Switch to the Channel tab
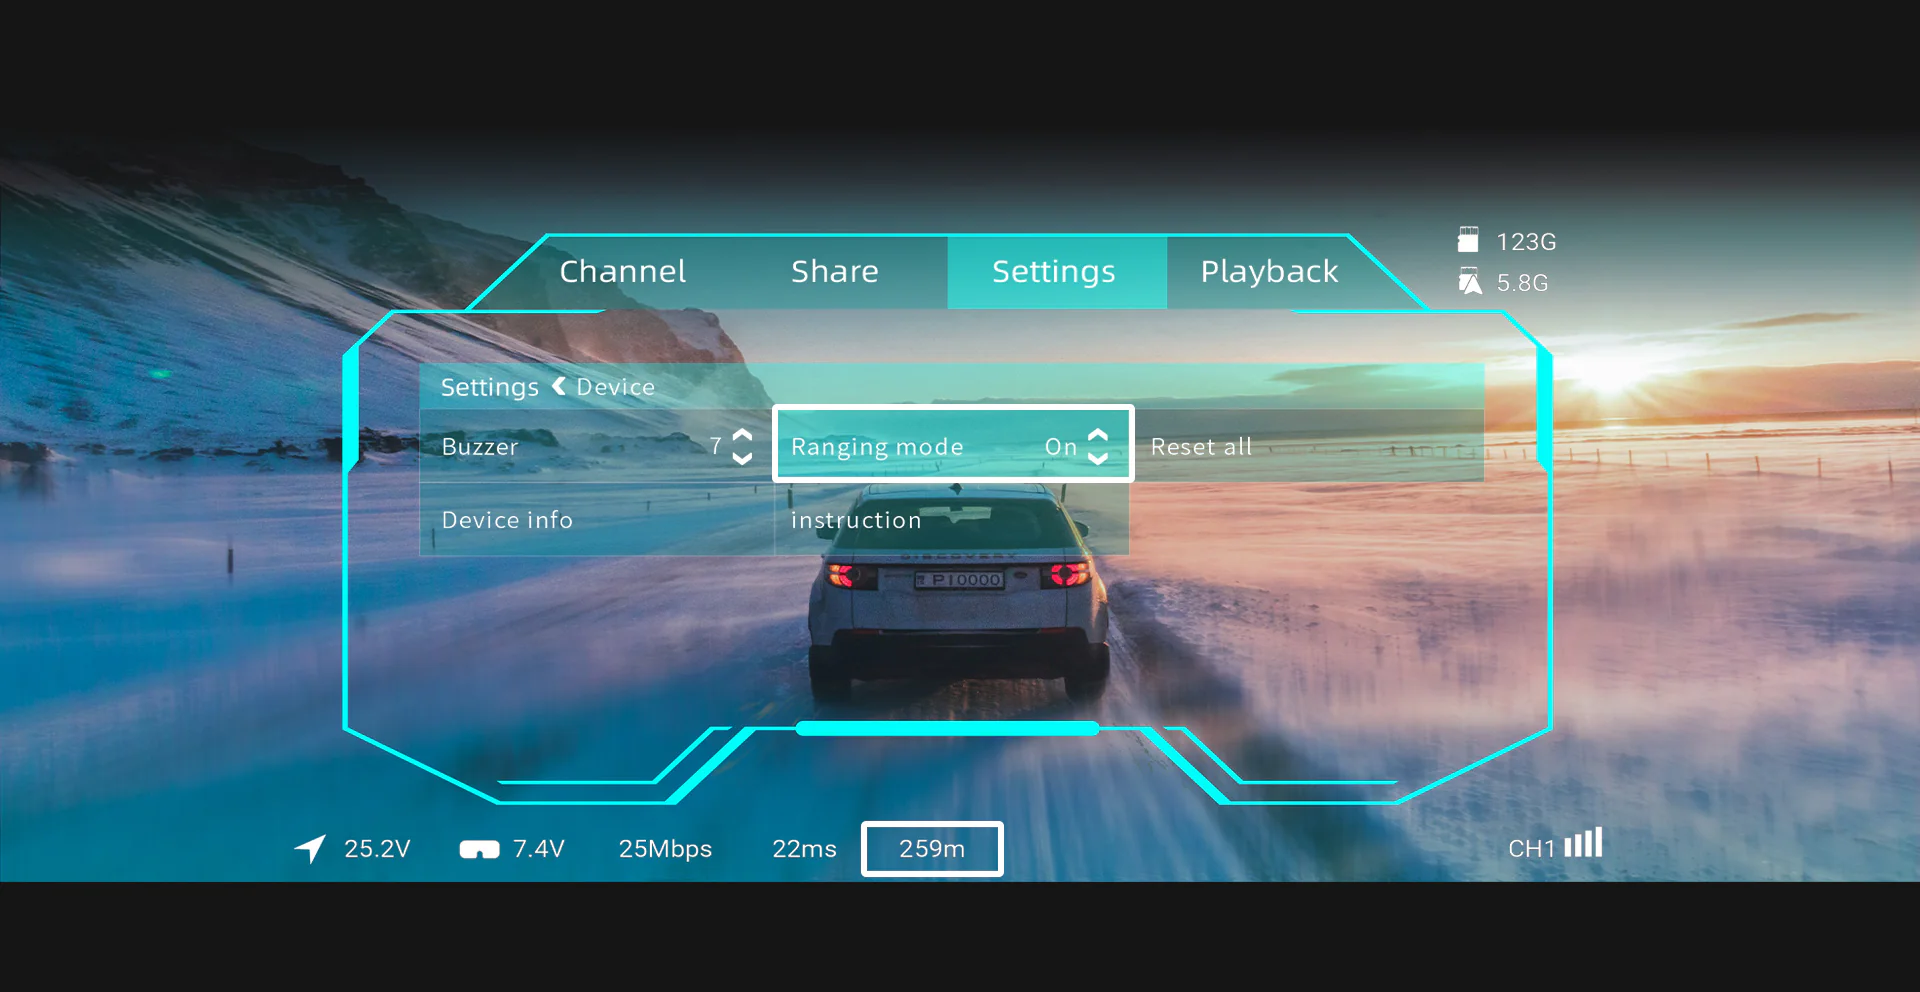Viewport: 1920px width, 992px height. 622,271
